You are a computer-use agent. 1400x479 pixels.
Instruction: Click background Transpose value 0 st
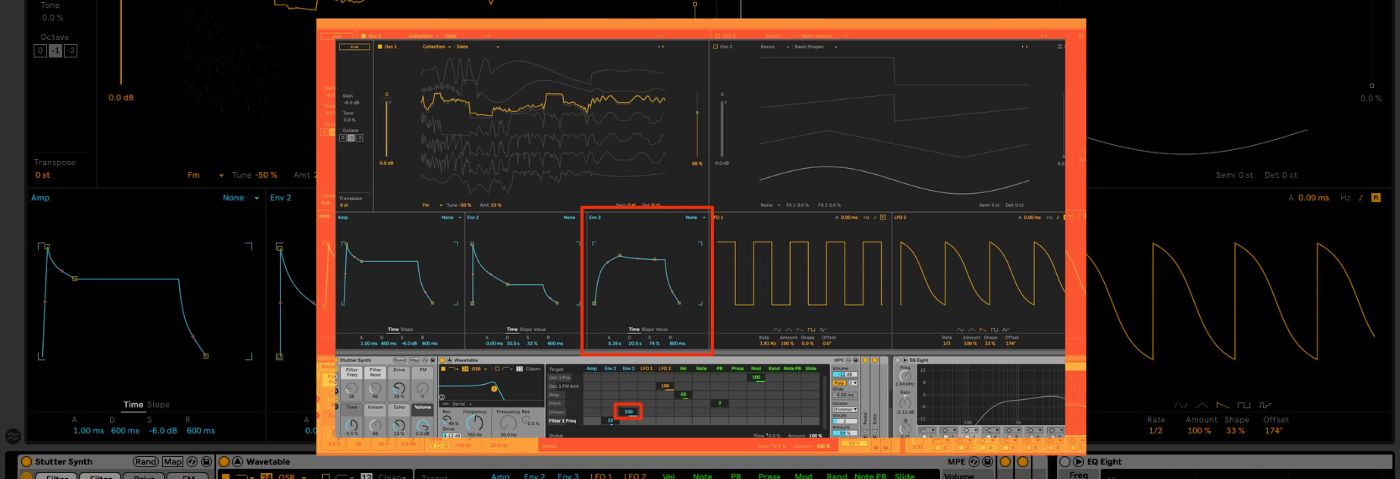(x=43, y=175)
